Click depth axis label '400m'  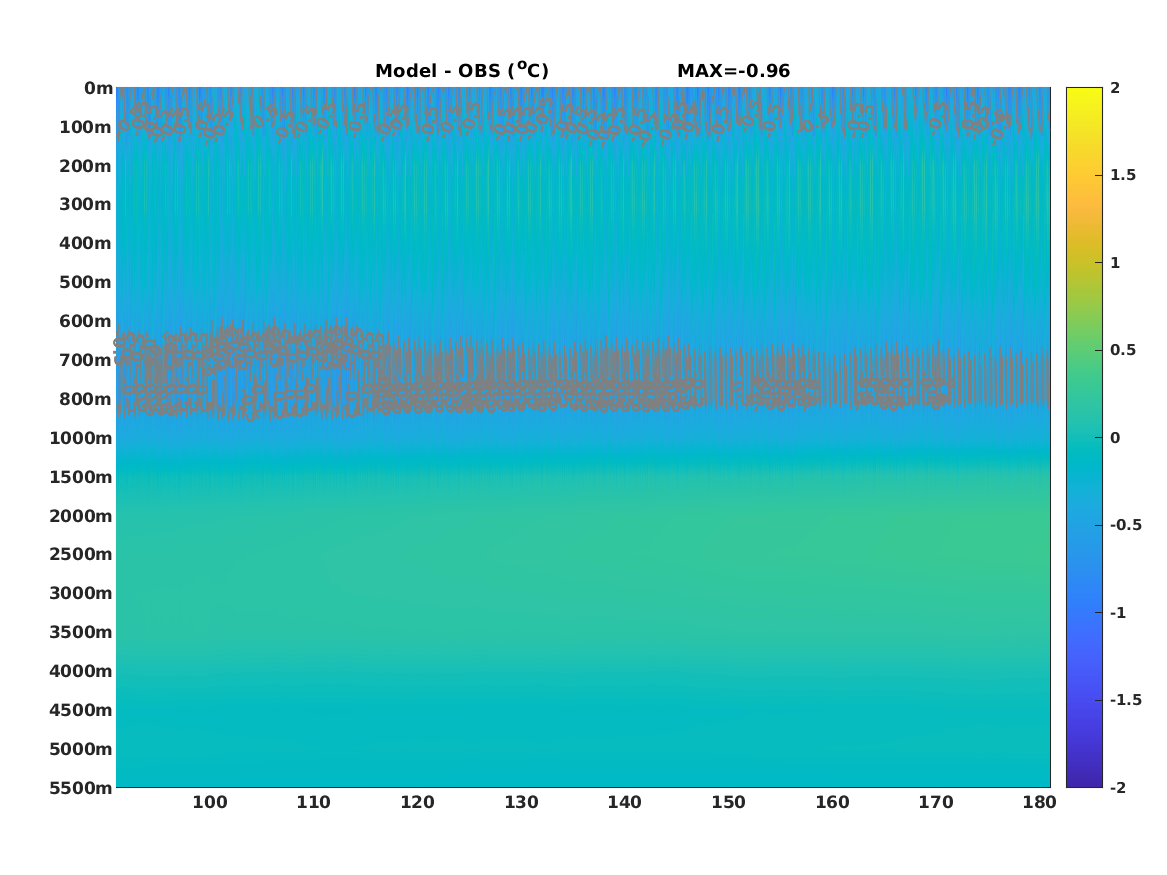click(x=86, y=243)
